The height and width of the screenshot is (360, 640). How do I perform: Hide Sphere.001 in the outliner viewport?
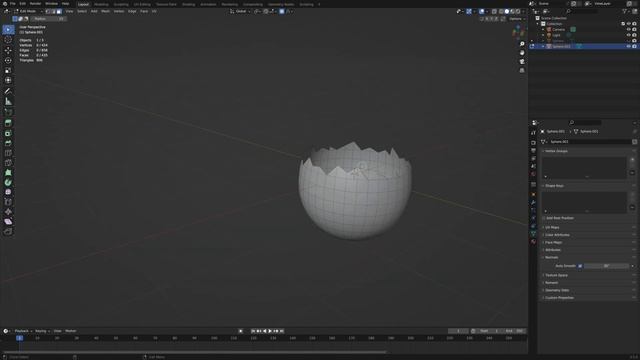629,47
